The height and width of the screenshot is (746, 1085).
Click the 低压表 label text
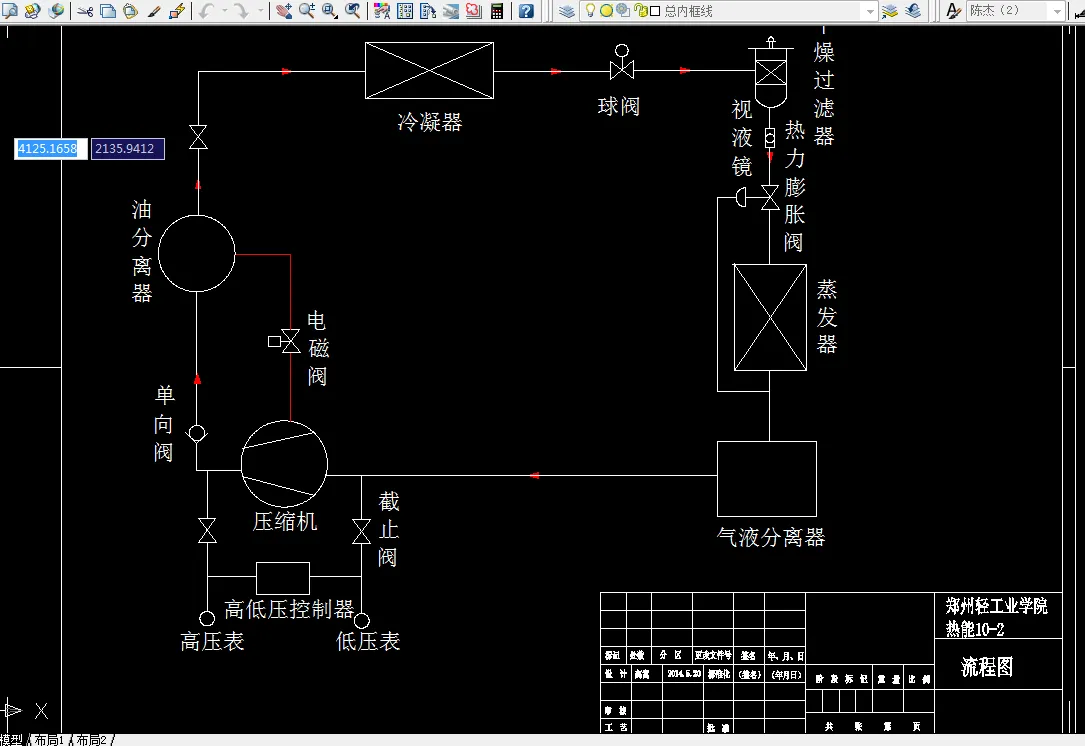[367, 642]
